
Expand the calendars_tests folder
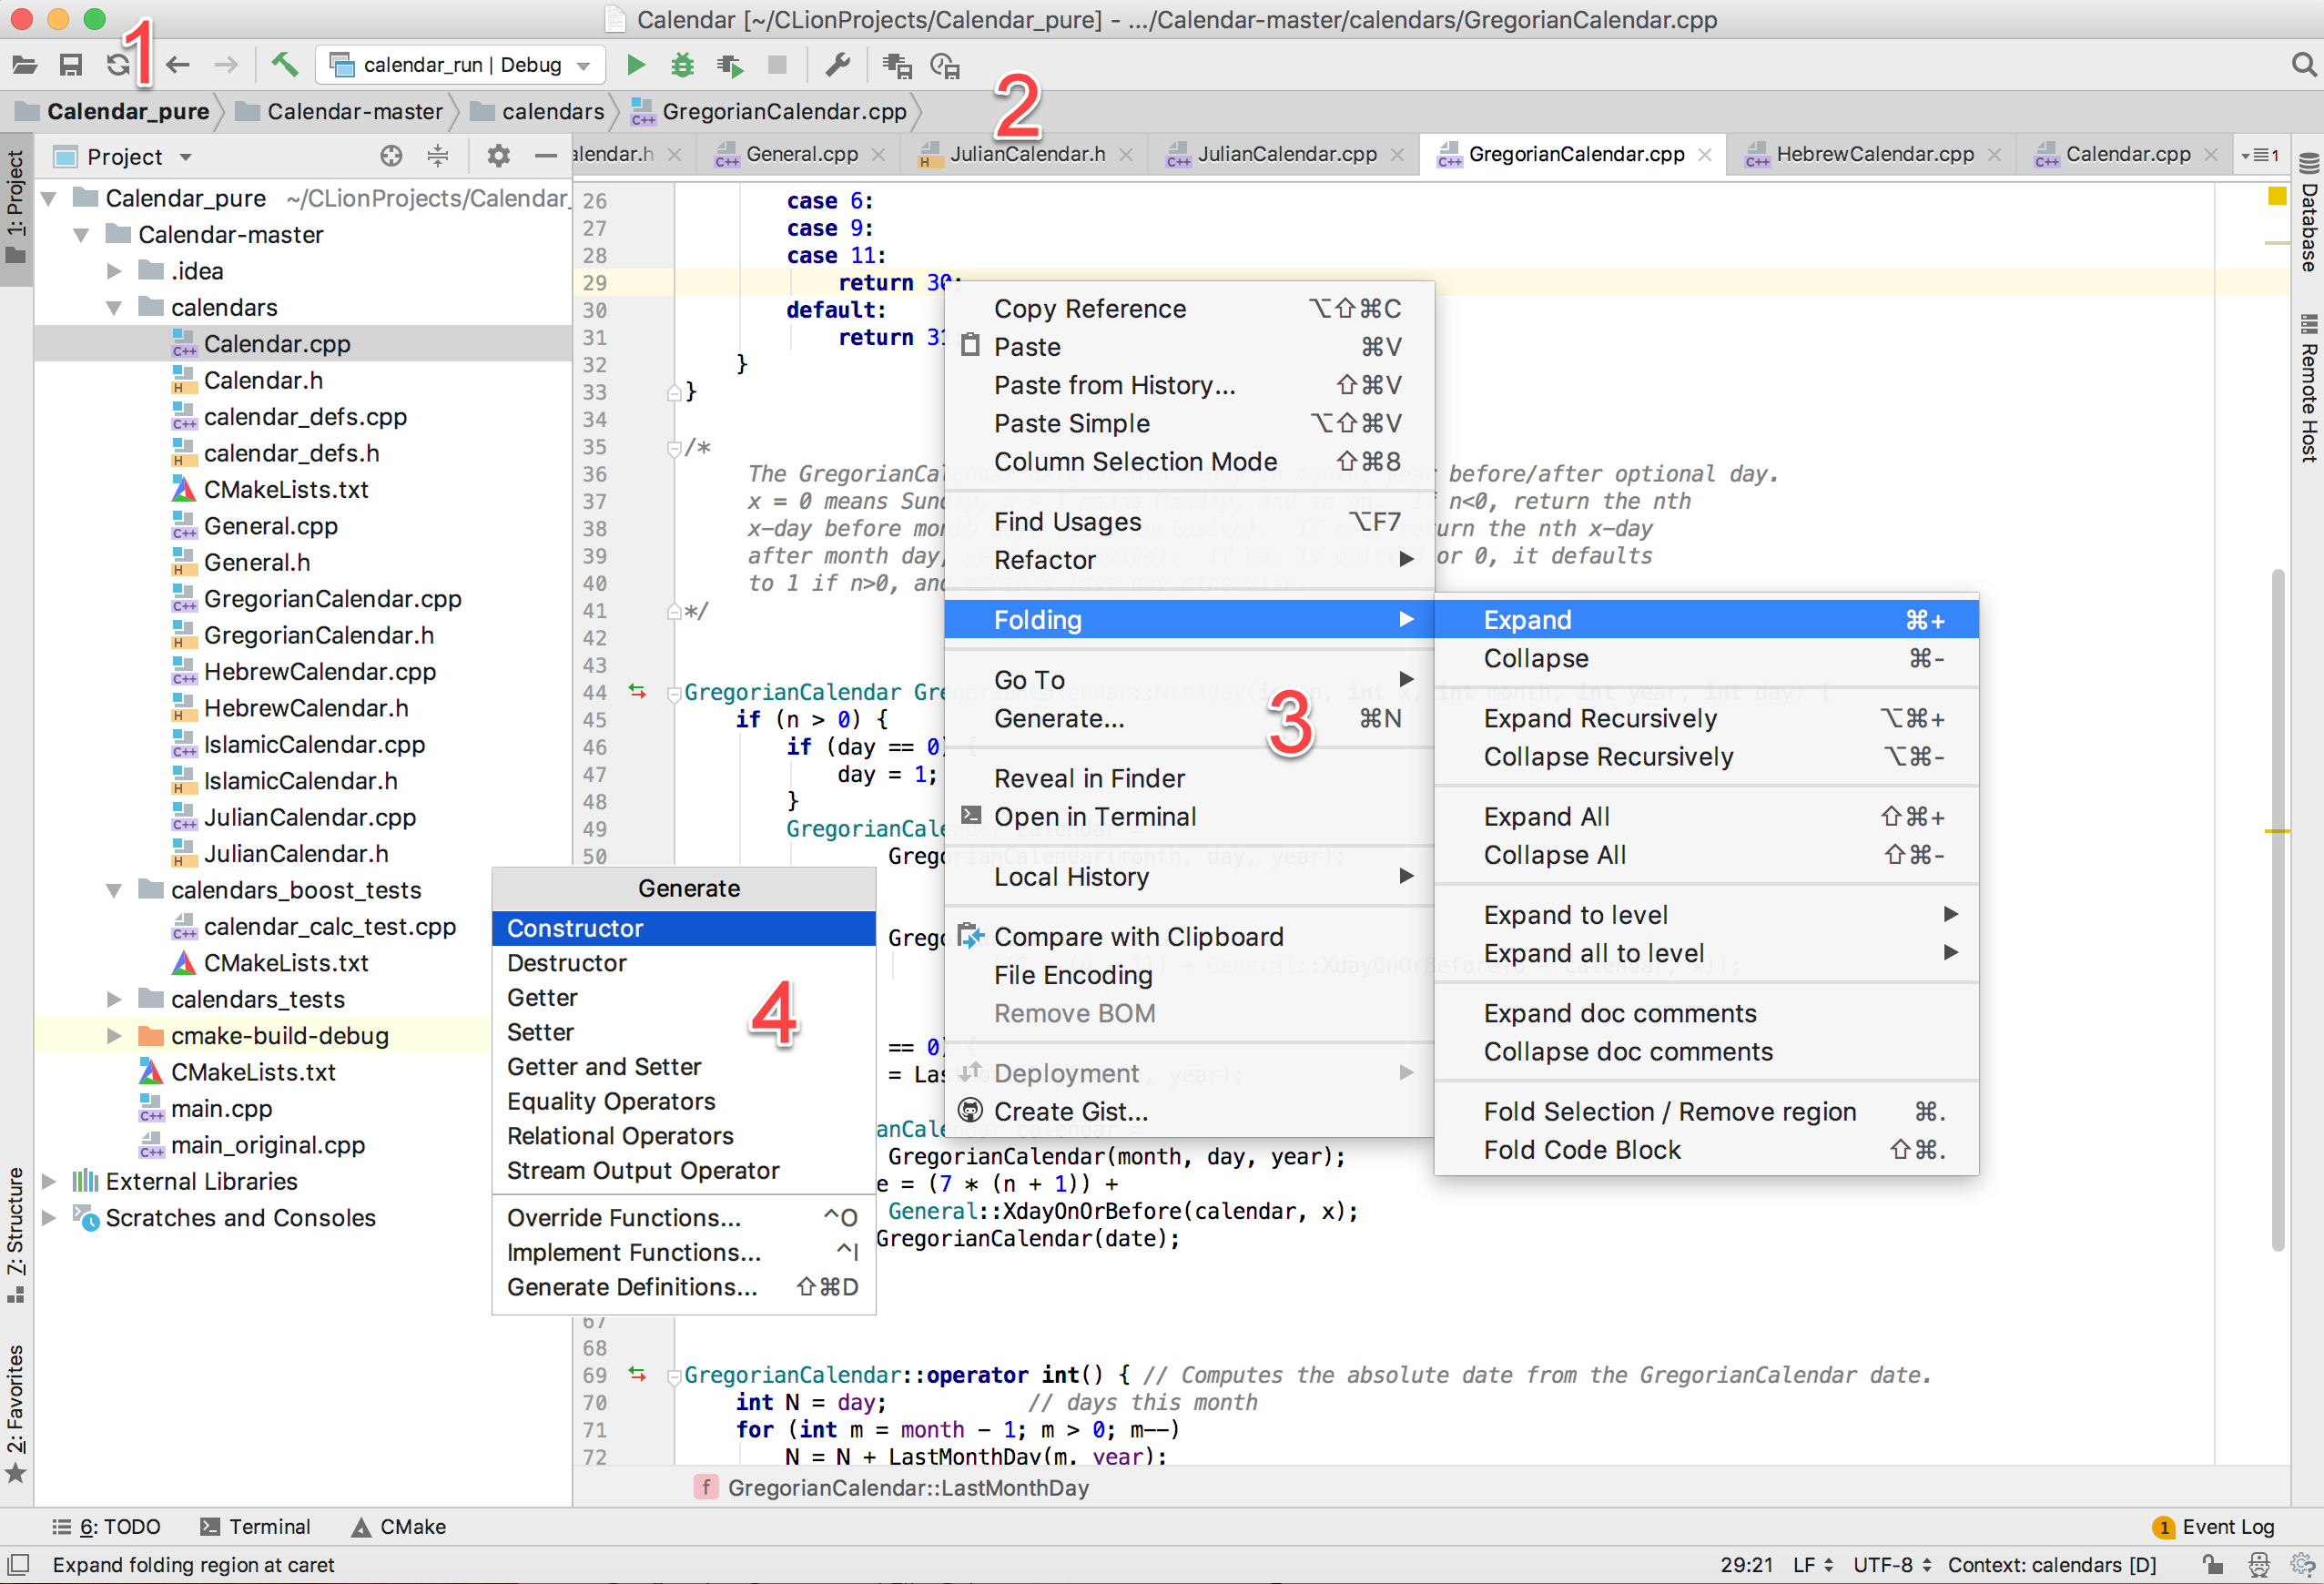pyautogui.click(x=114, y=999)
